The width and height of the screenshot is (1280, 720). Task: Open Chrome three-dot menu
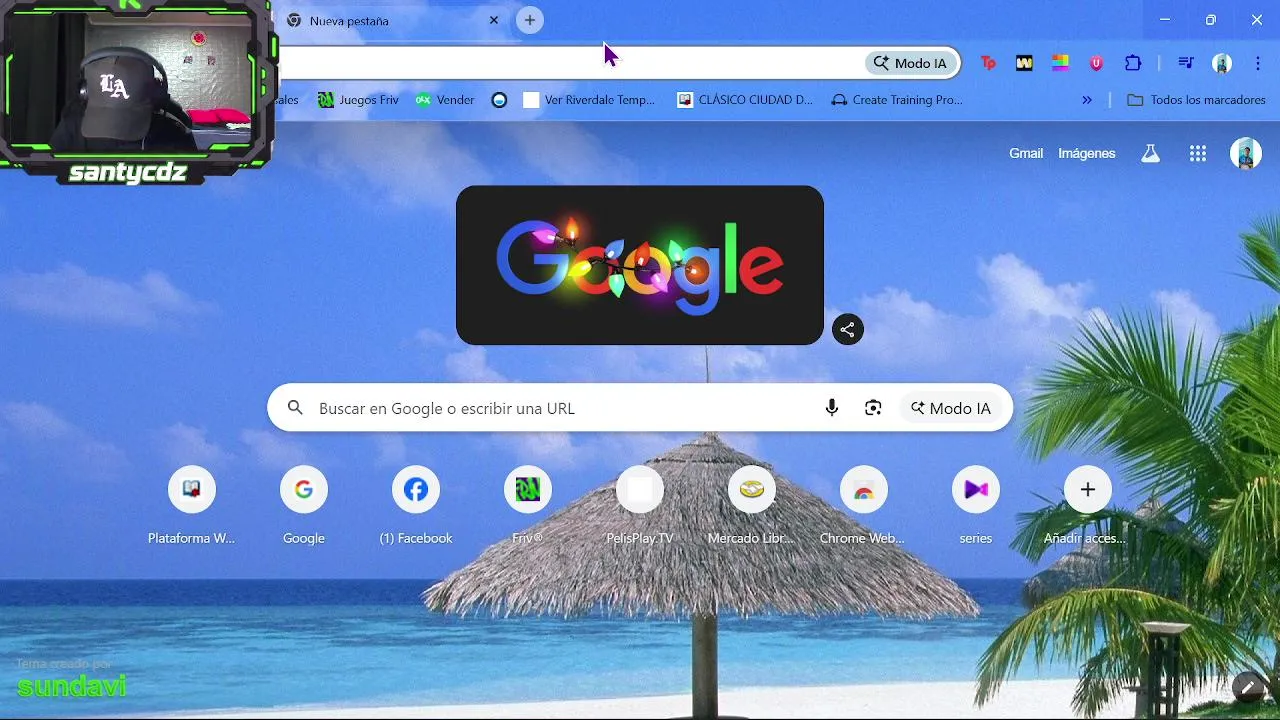tap(1258, 63)
